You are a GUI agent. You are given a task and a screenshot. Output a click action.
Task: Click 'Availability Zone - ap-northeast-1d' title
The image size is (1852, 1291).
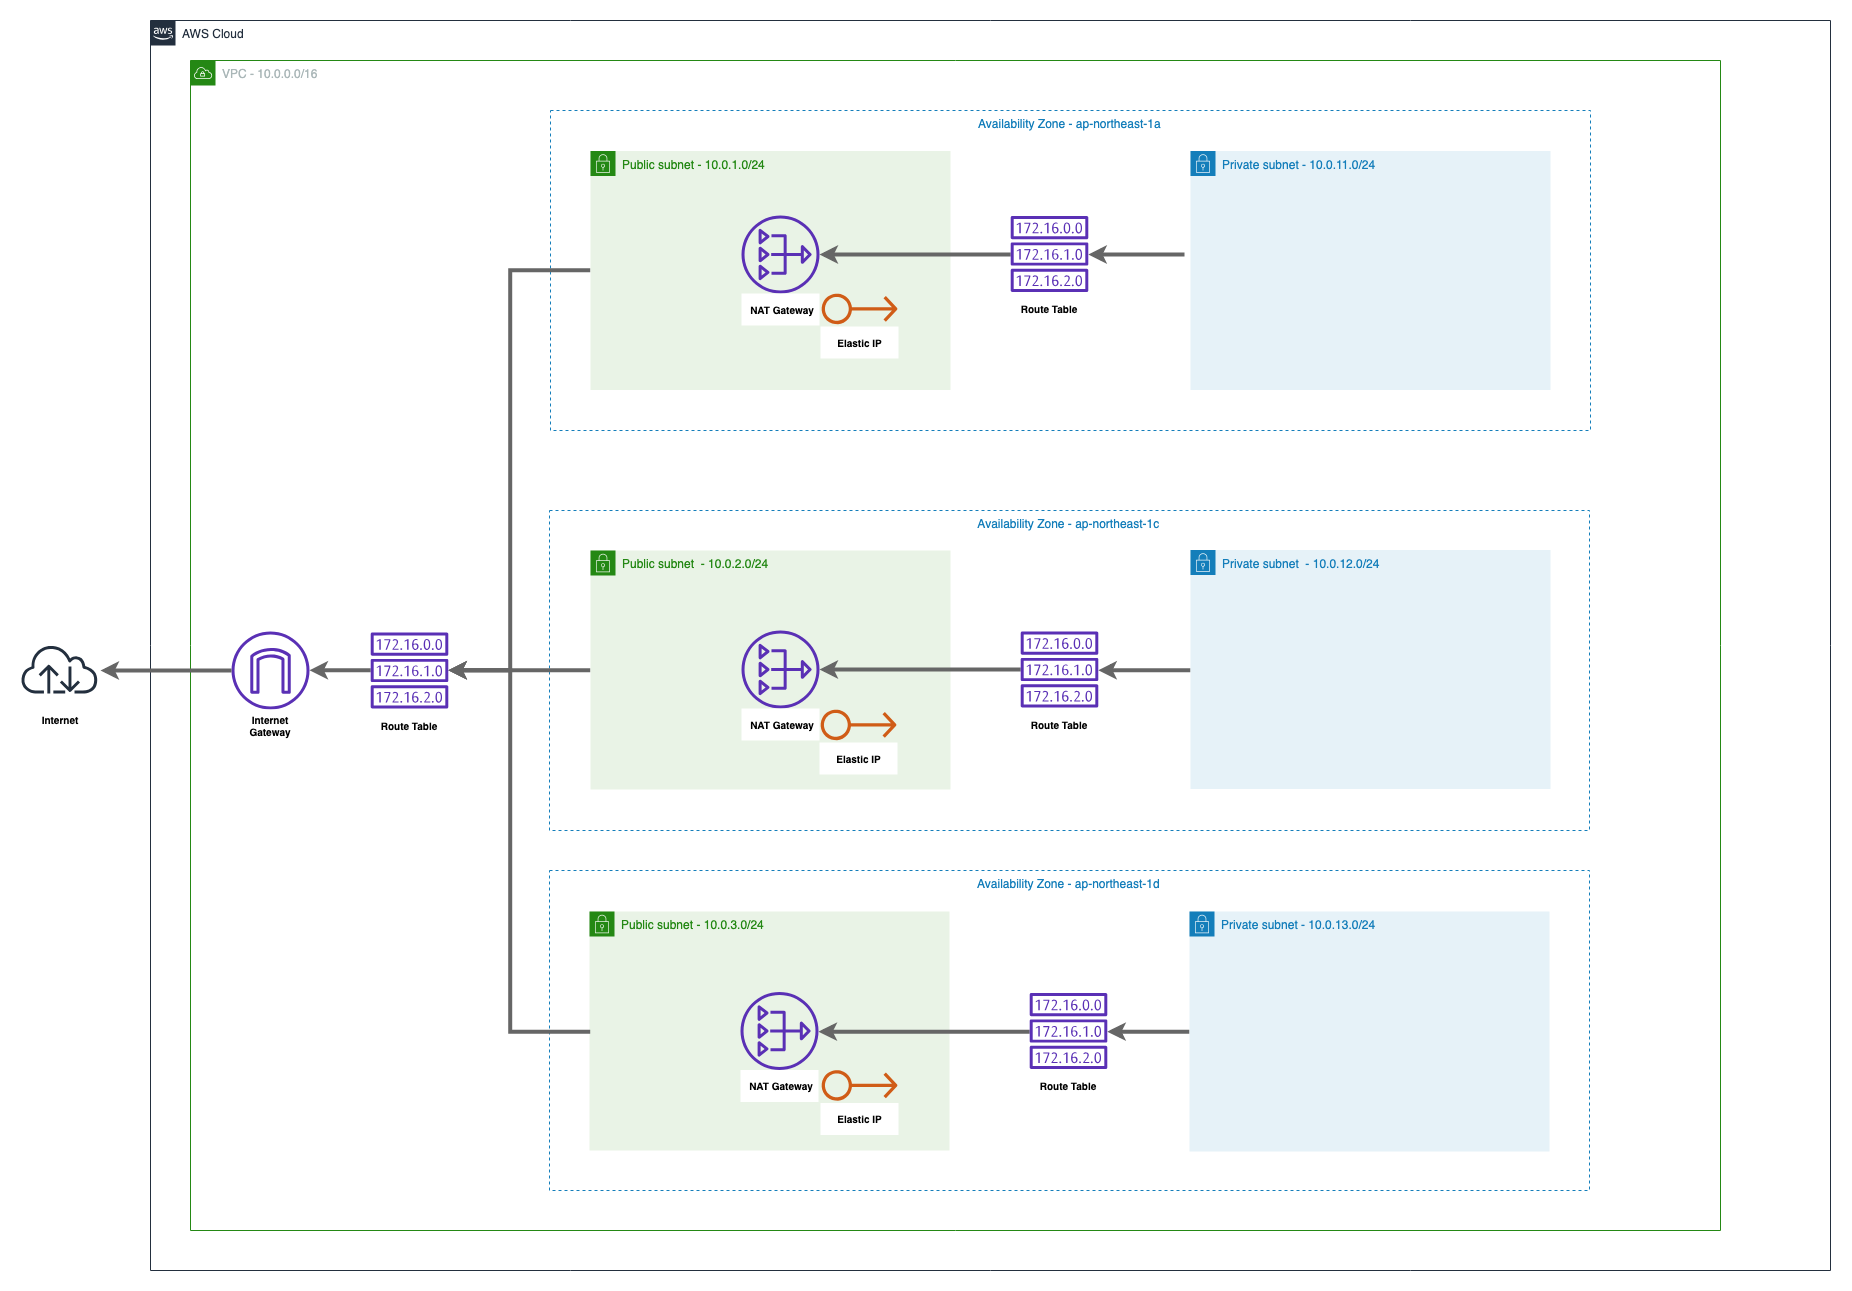pyautogui.click(x=1068, y=884)
